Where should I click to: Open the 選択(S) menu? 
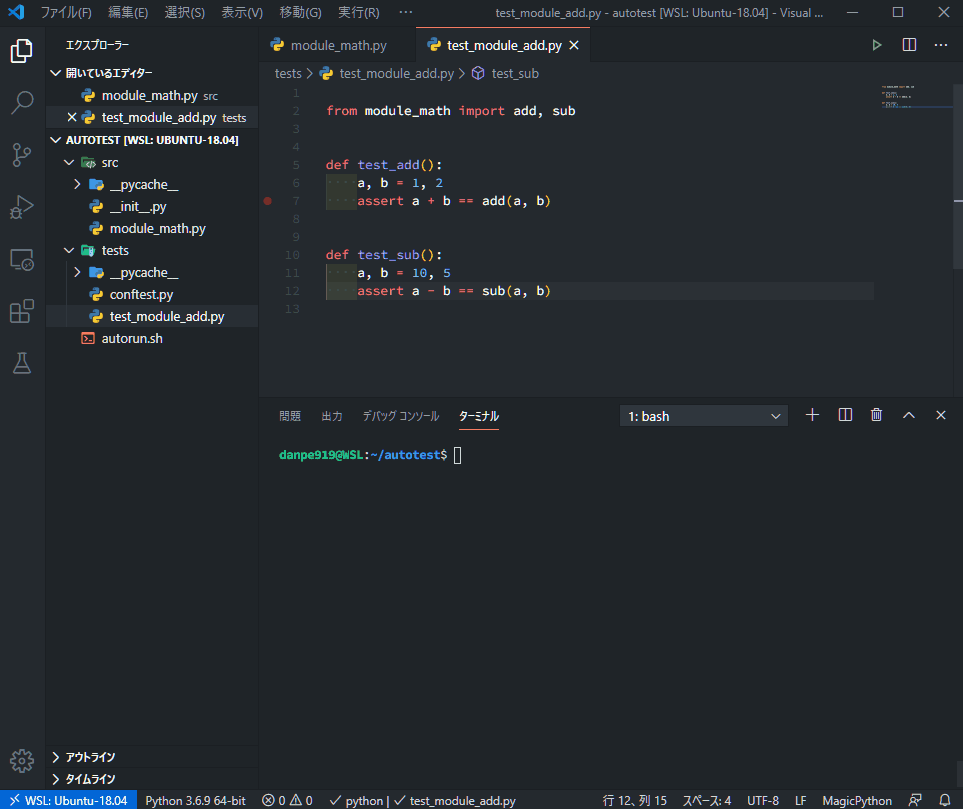pyautogui.click(x=184, y=12)
